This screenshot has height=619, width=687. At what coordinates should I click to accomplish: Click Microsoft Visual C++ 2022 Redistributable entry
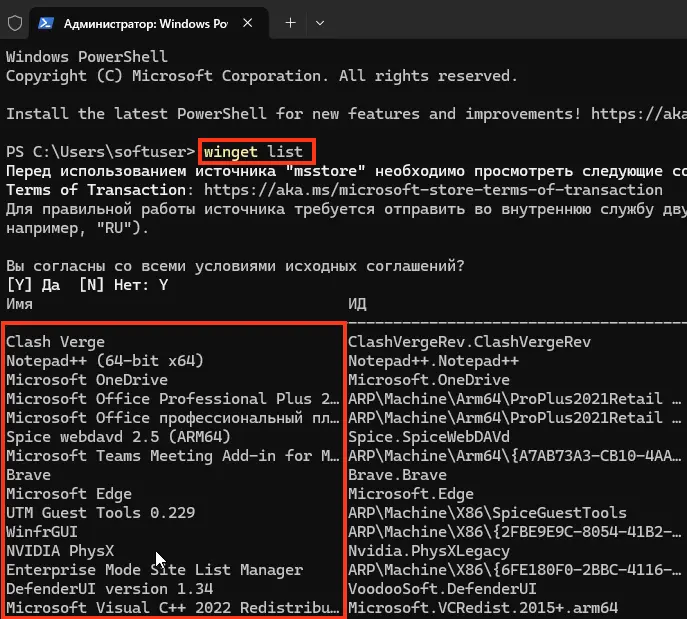tap(173, 608)
